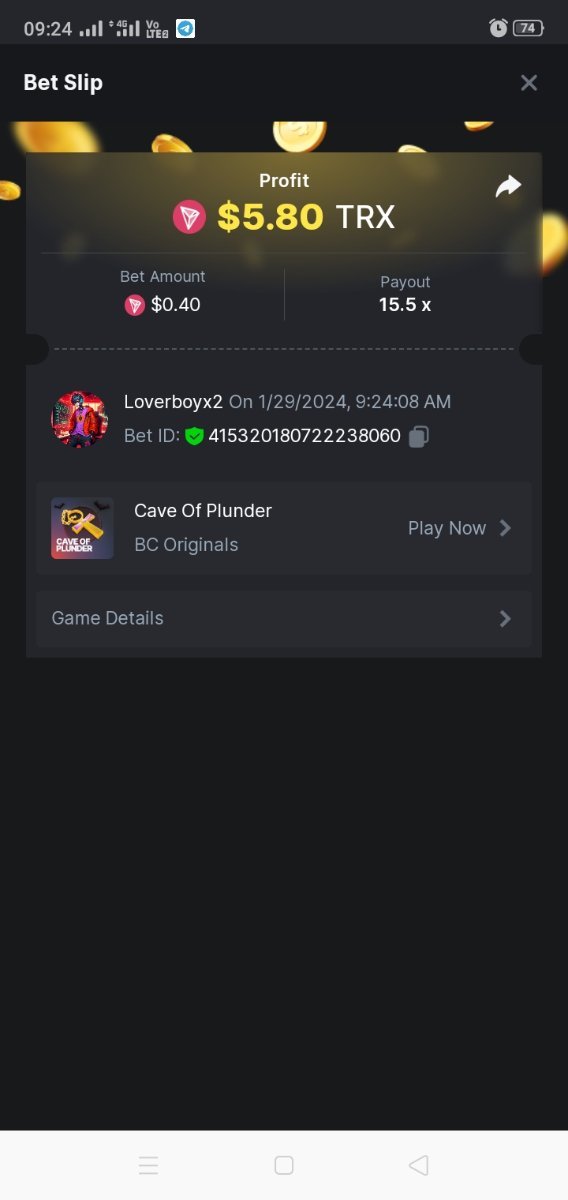Screen dimensions: 568x1200
Task: Tap the BC Originals provider label
Action: click(186, 545)
